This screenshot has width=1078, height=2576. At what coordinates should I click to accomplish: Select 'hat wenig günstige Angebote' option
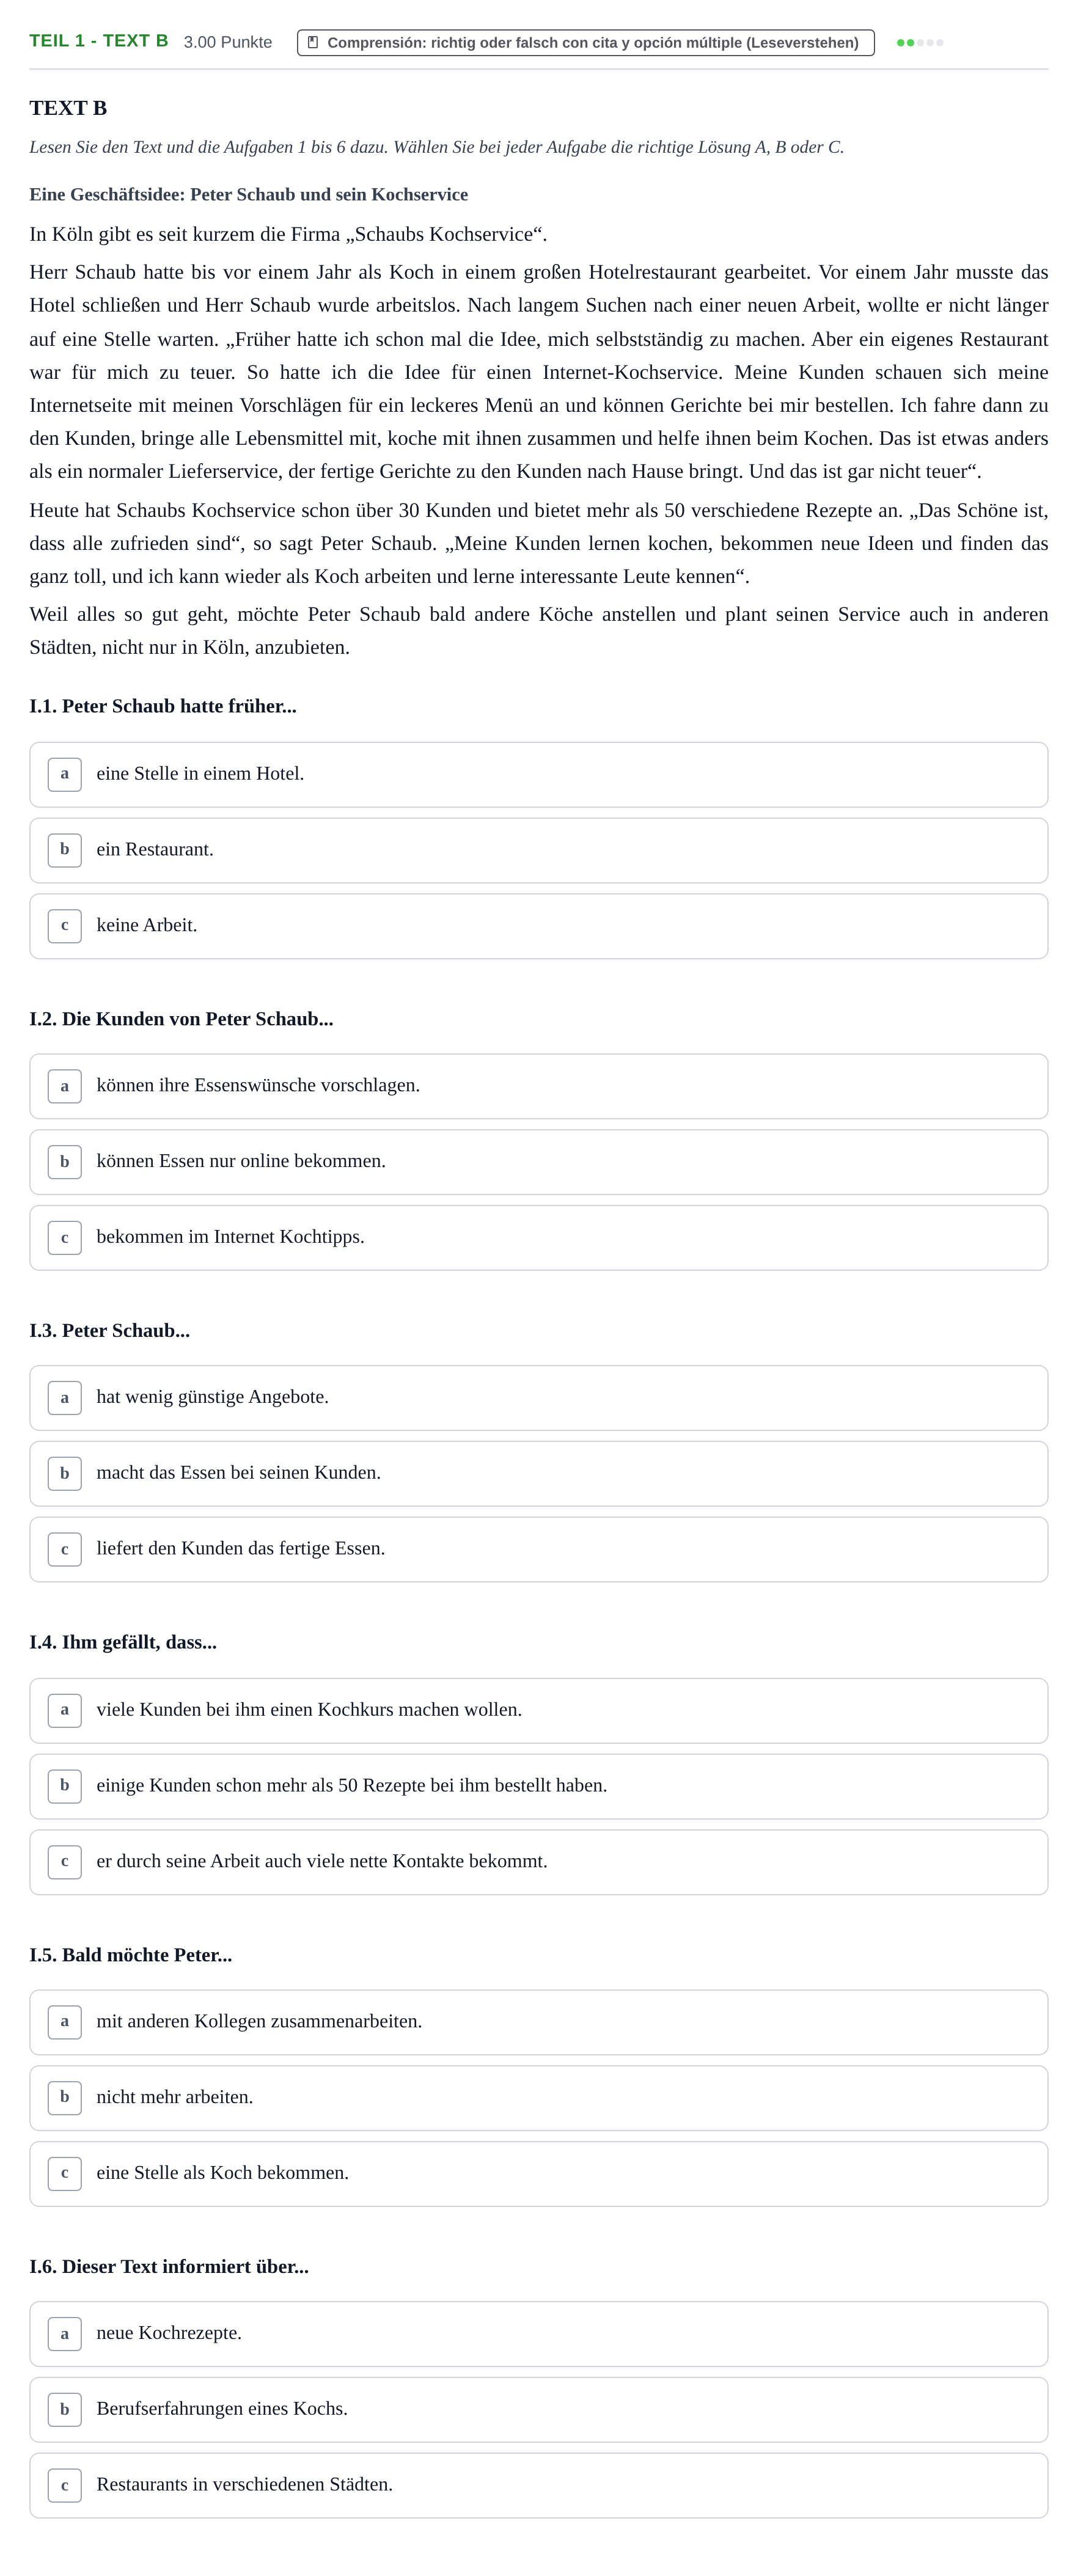point(539,1398)
